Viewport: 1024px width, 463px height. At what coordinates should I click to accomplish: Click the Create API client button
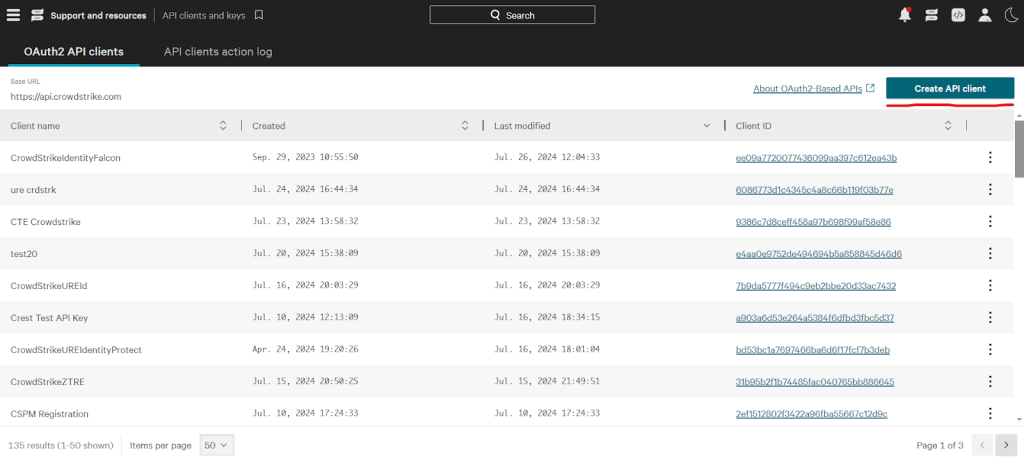(950, 88)
